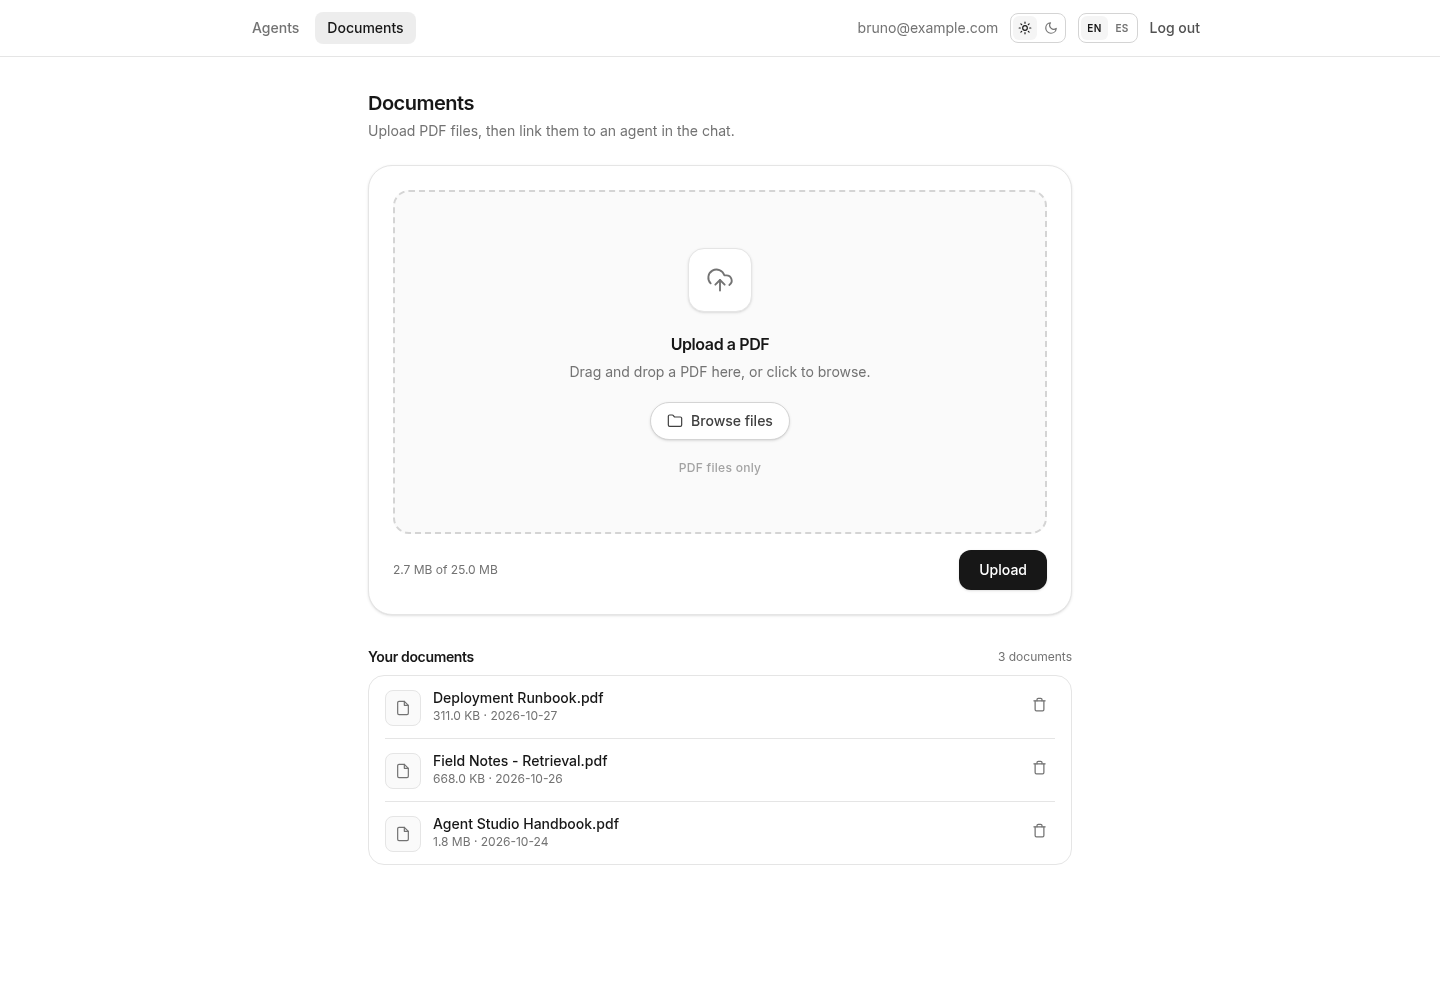Select the Field Notes - Retrieval.pdf file name

click(x=520, y=761)
